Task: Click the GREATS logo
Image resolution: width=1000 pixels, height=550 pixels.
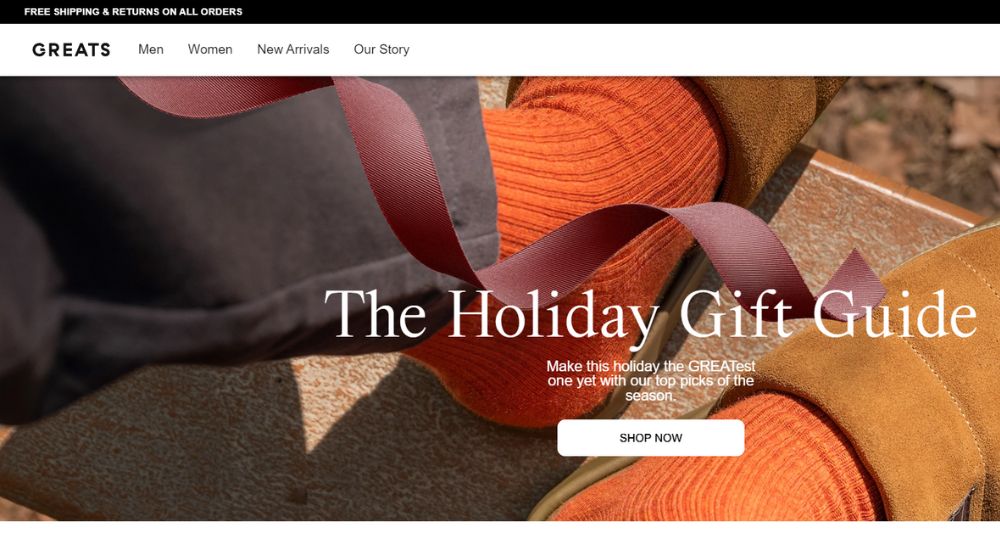Action: point(71,50)
